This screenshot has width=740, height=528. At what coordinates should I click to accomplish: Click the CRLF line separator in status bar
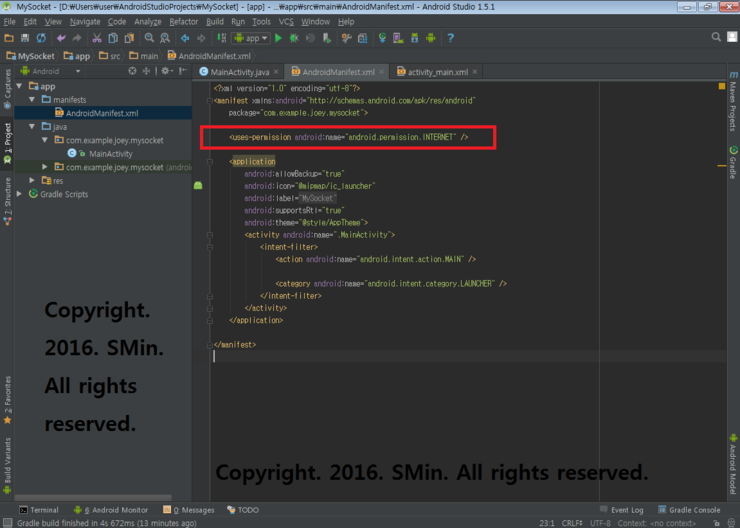click(572, 523)
